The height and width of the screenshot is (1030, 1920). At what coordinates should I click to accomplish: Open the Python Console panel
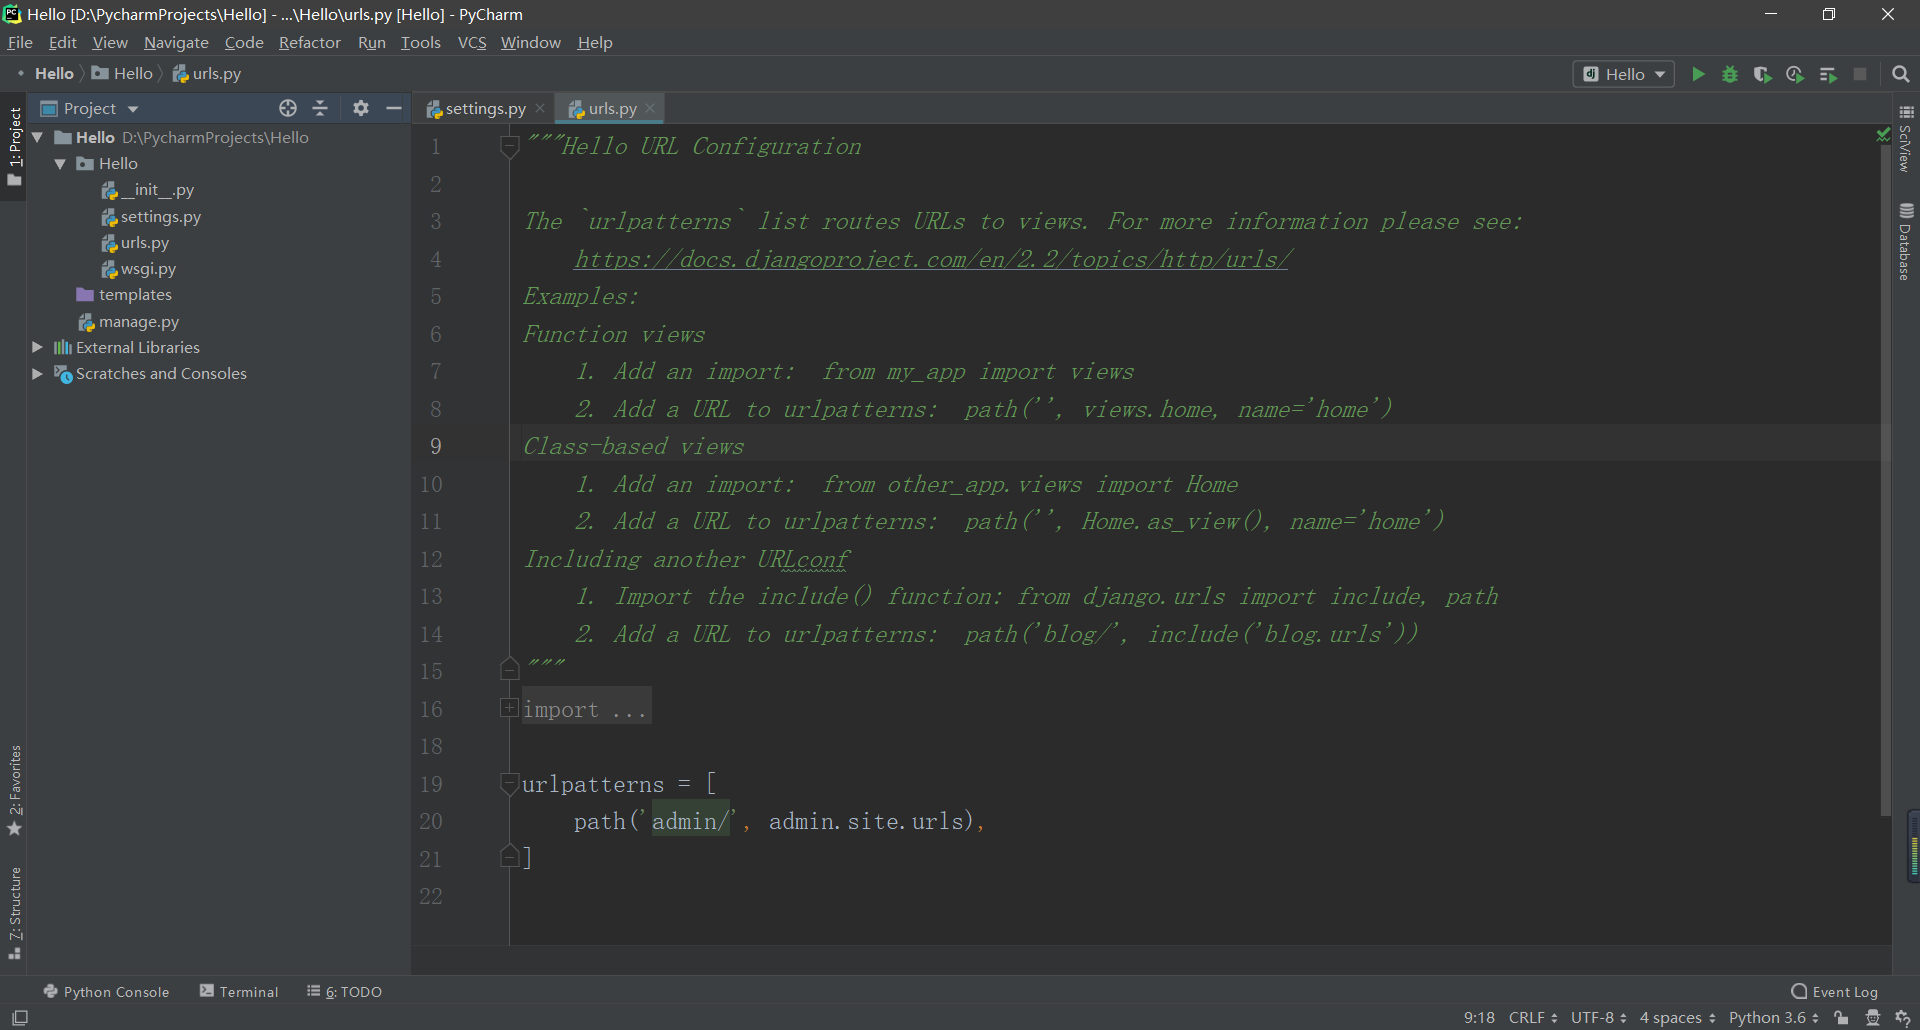point(106,991)
